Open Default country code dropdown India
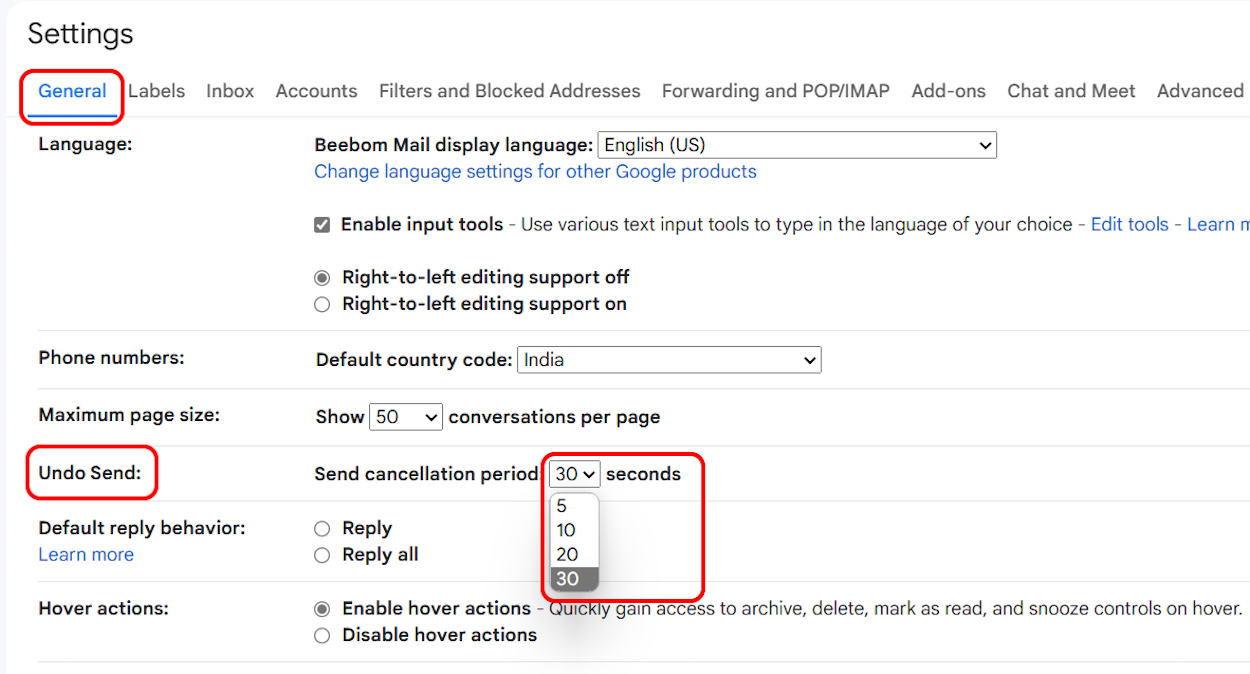The width and height of the screenshot is (1250, 674). click(x=669, y=360)
